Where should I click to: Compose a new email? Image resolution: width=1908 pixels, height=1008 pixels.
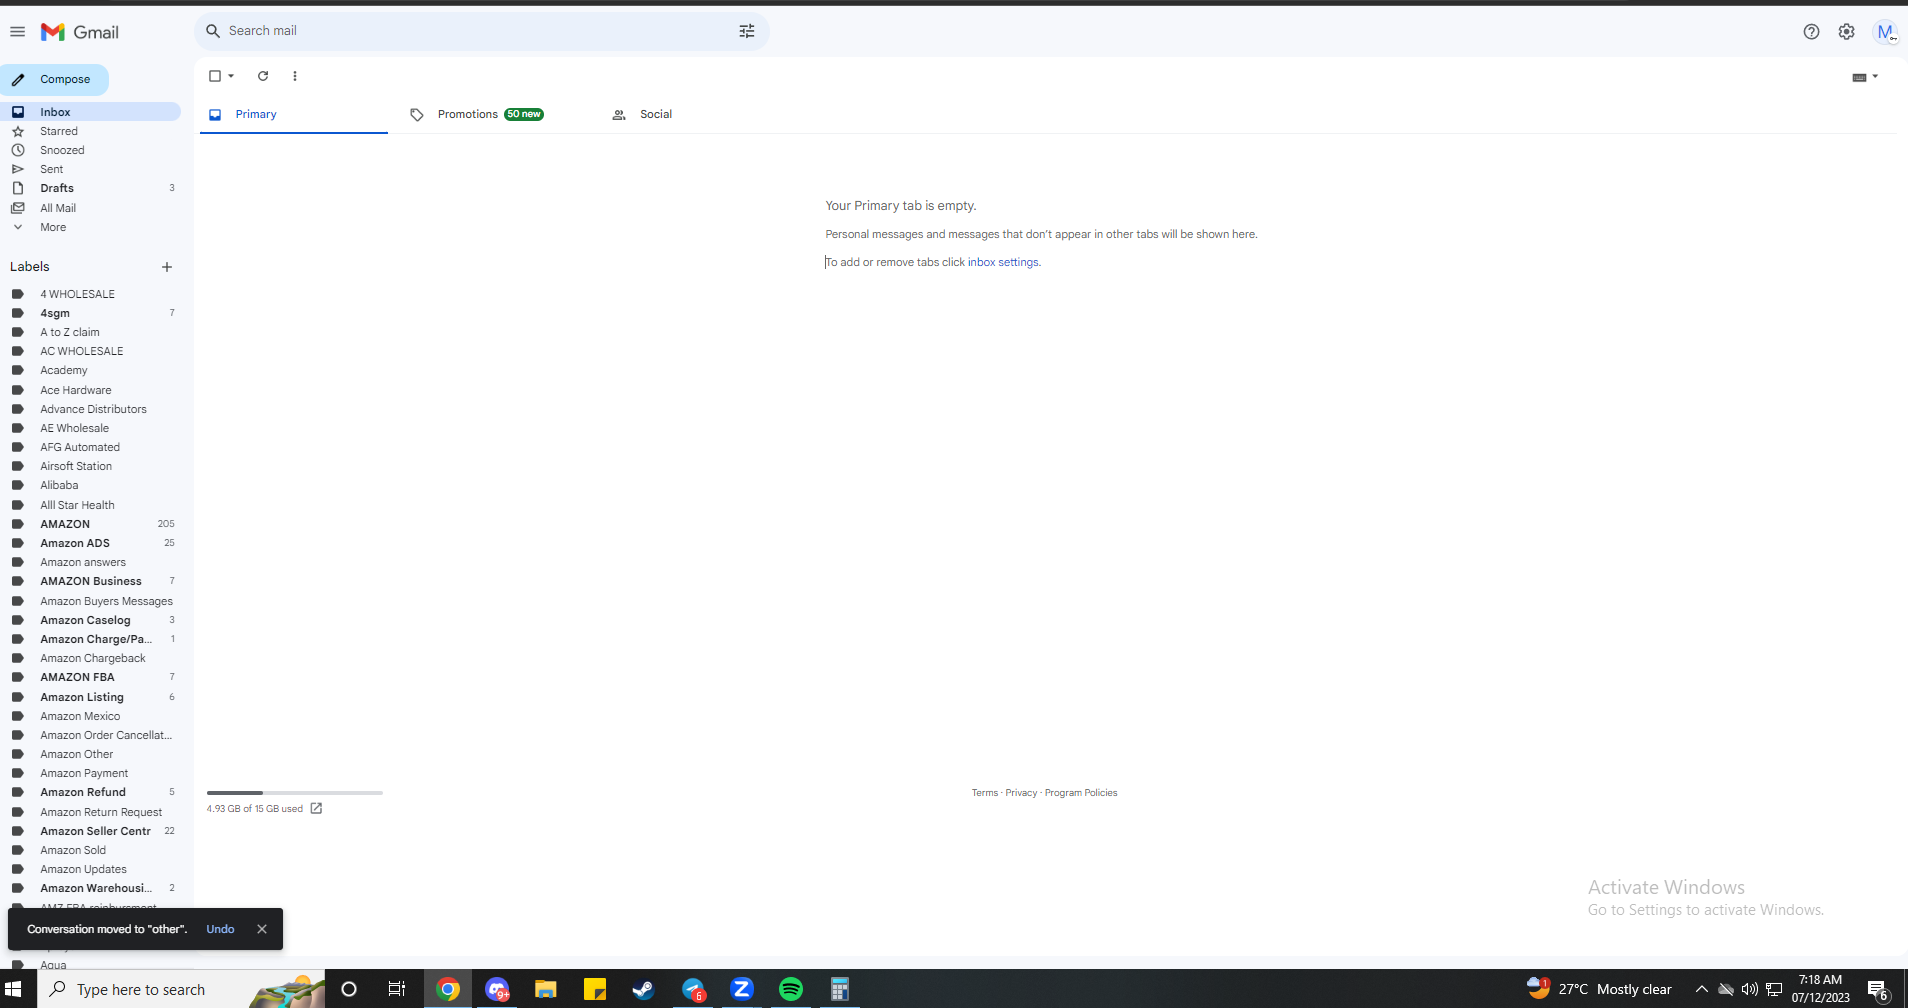54,79
